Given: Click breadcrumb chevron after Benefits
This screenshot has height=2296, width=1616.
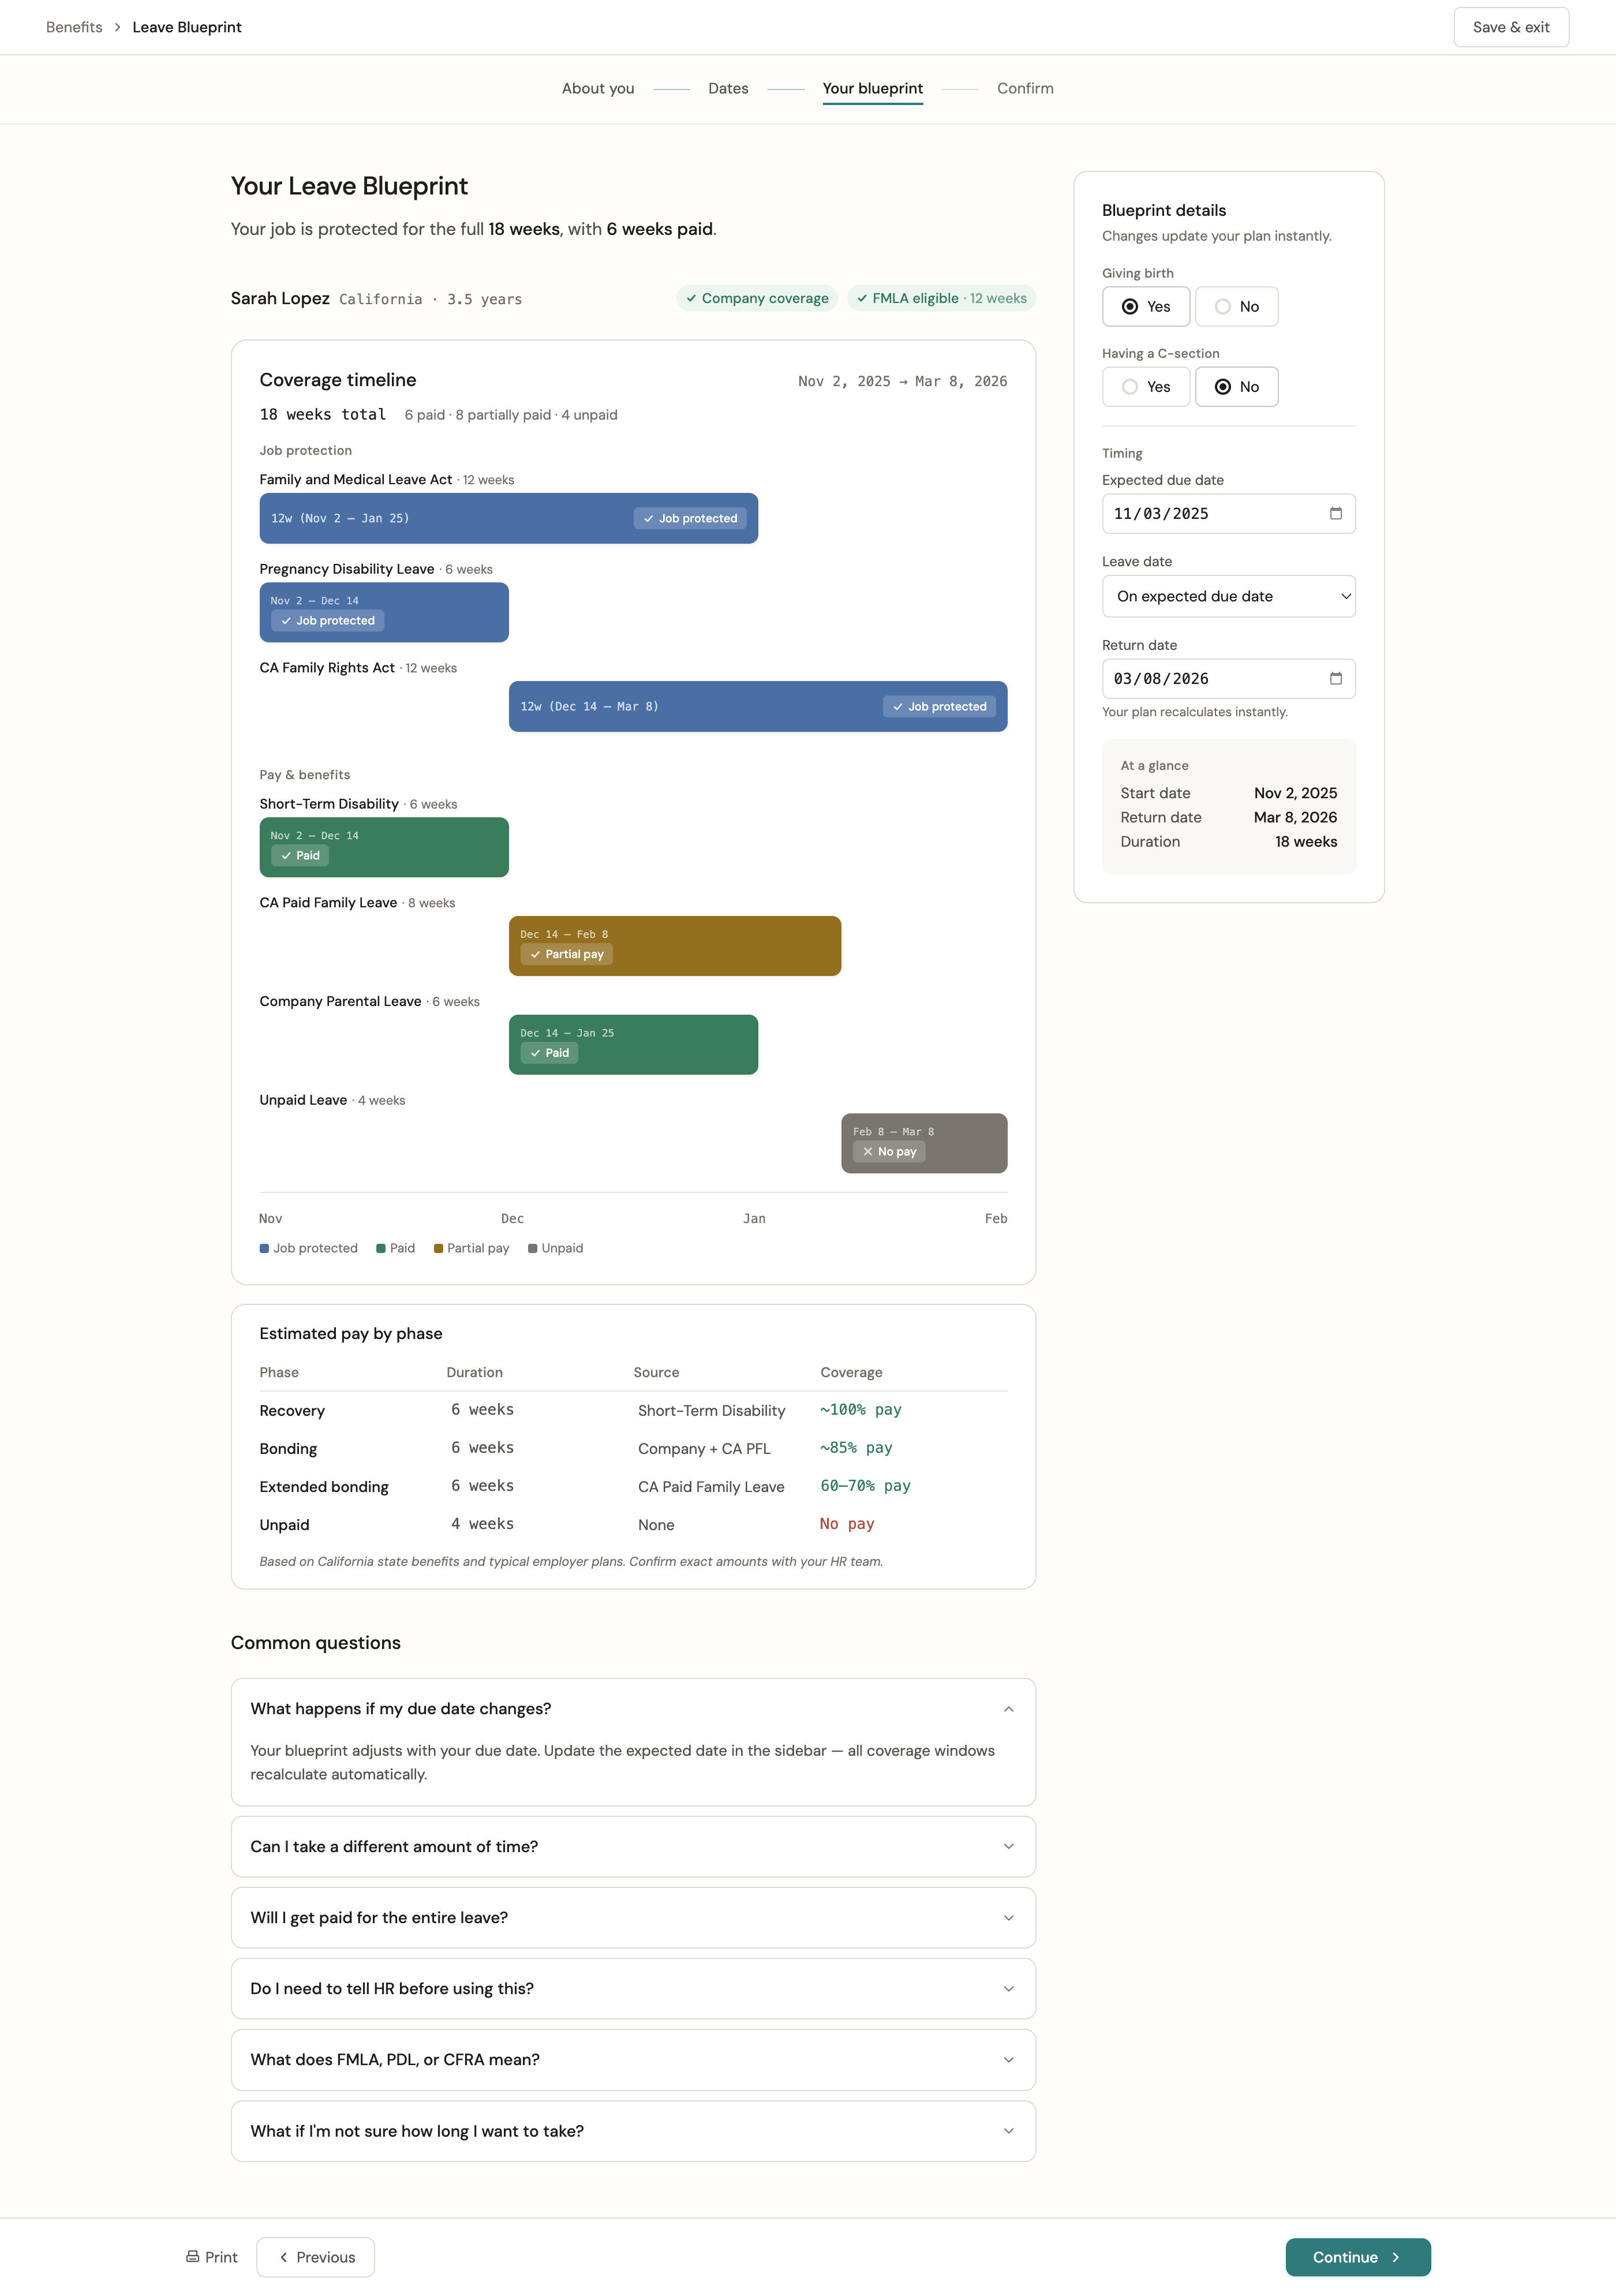Looking at the screenshot, I should tap(117, 27).
